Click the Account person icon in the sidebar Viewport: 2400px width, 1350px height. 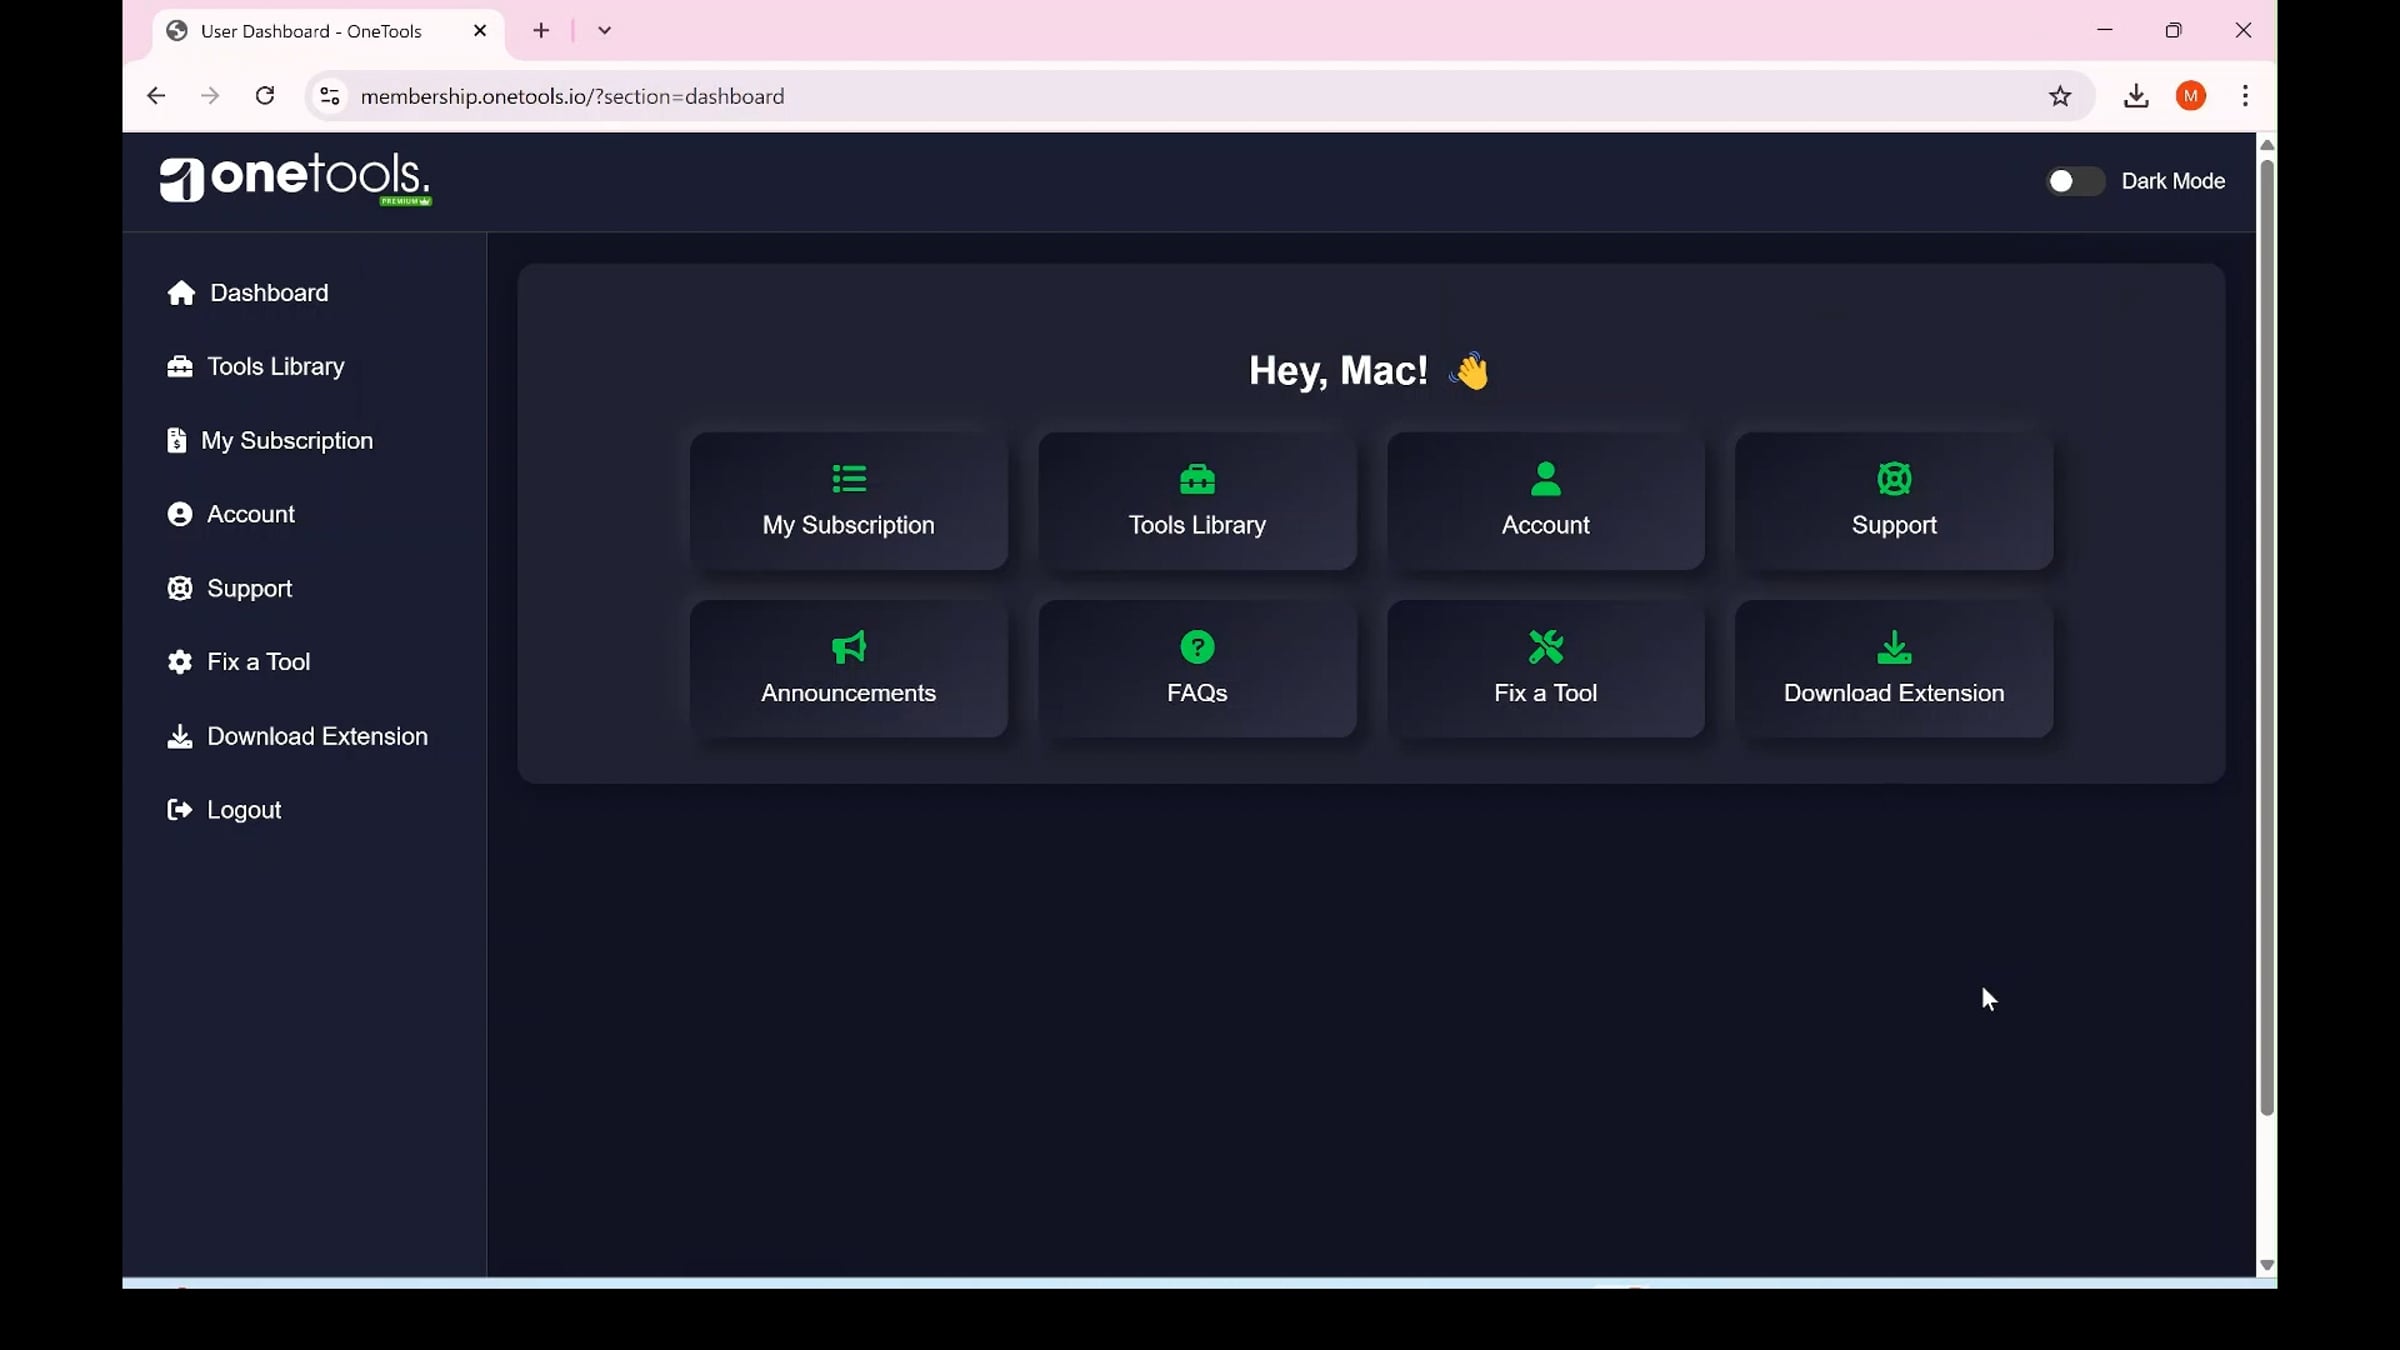coord(180,513)
